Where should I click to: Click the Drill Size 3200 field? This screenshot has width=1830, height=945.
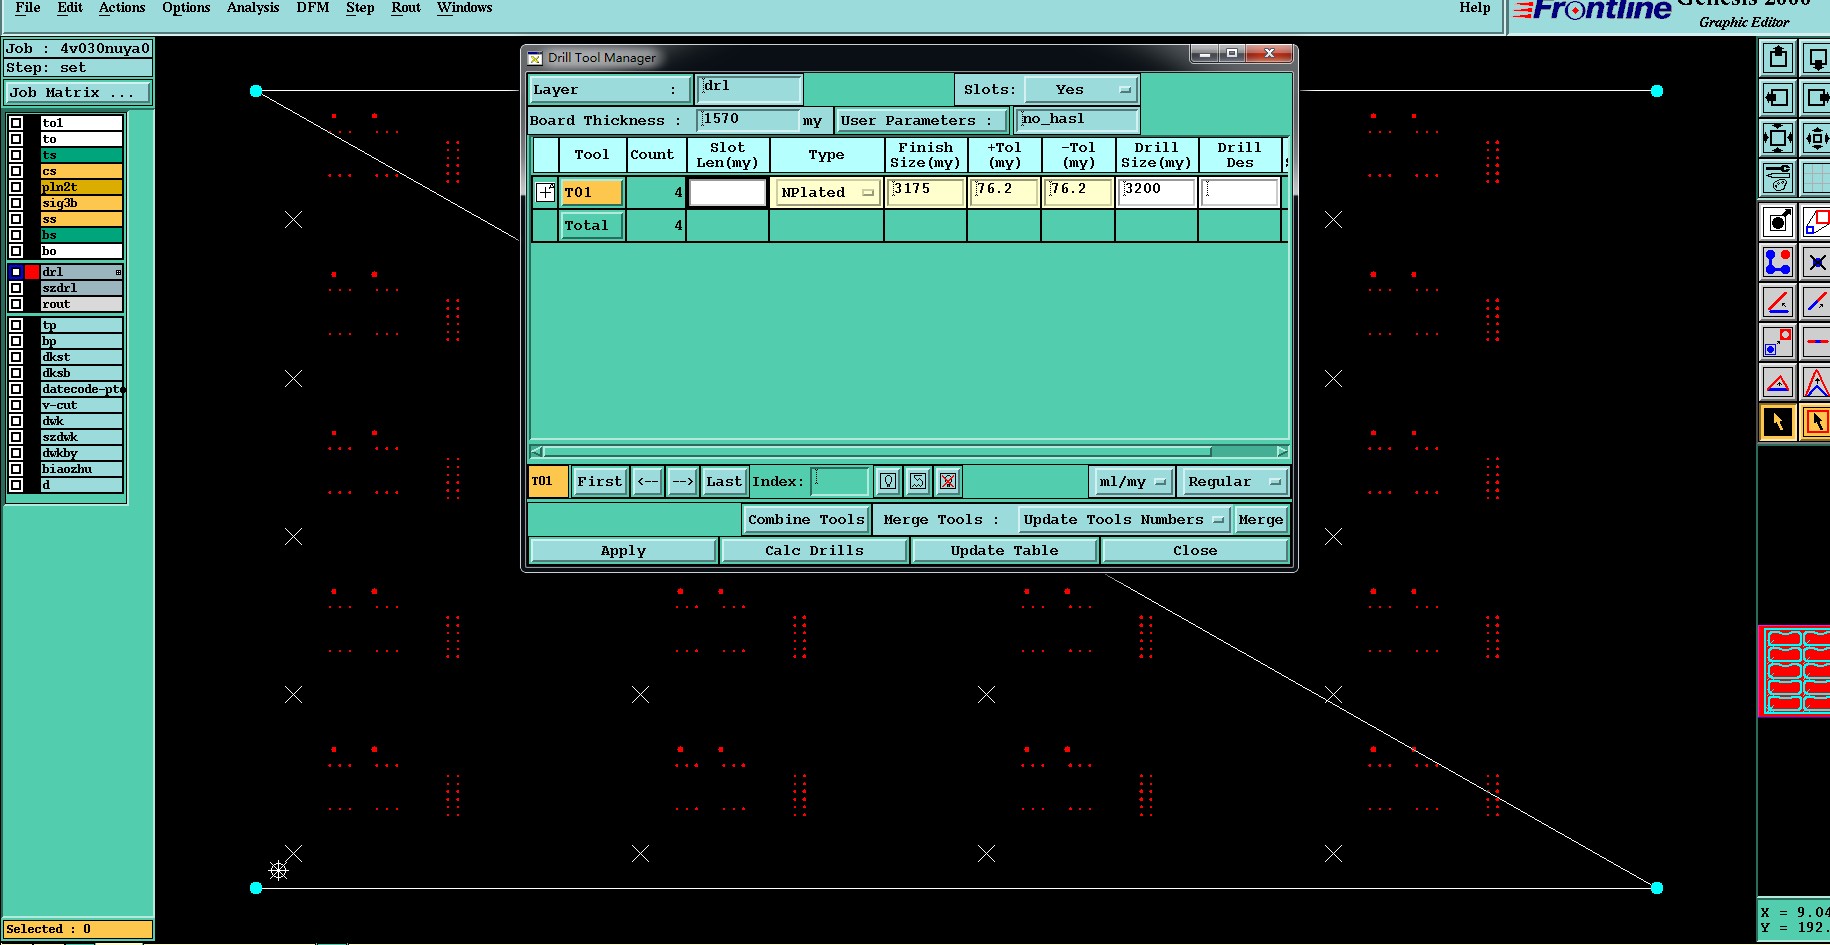[1157, 191]
